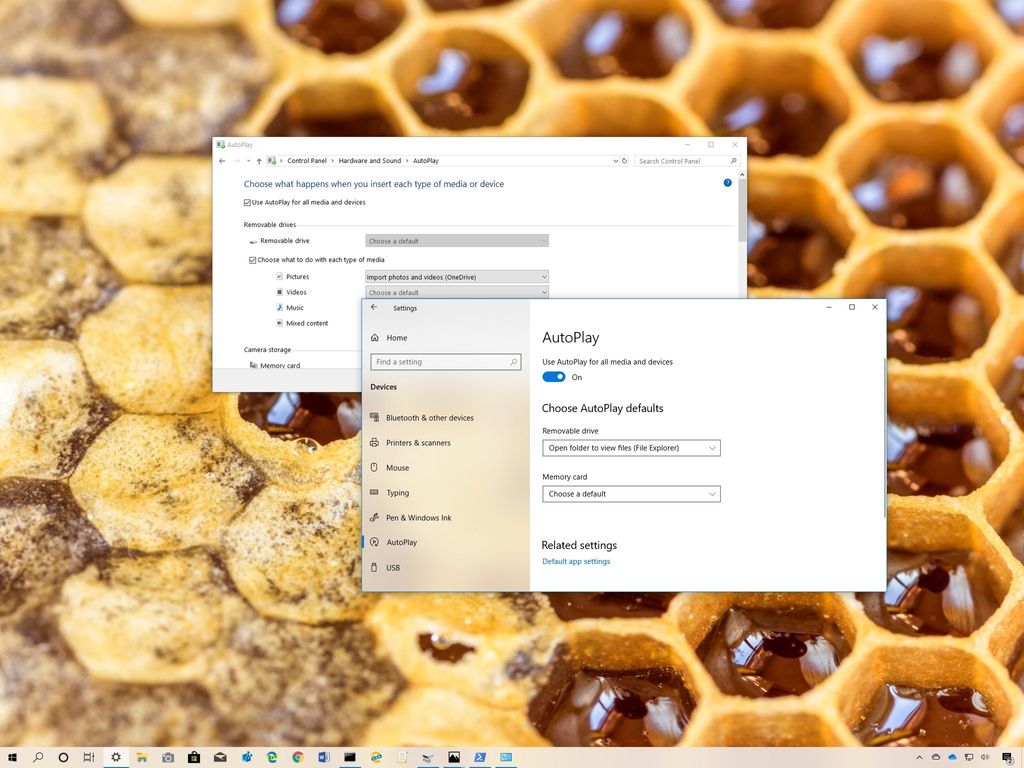
Task: Toggle Use AutoPlay for all media and devices
Action: (554, 377)
